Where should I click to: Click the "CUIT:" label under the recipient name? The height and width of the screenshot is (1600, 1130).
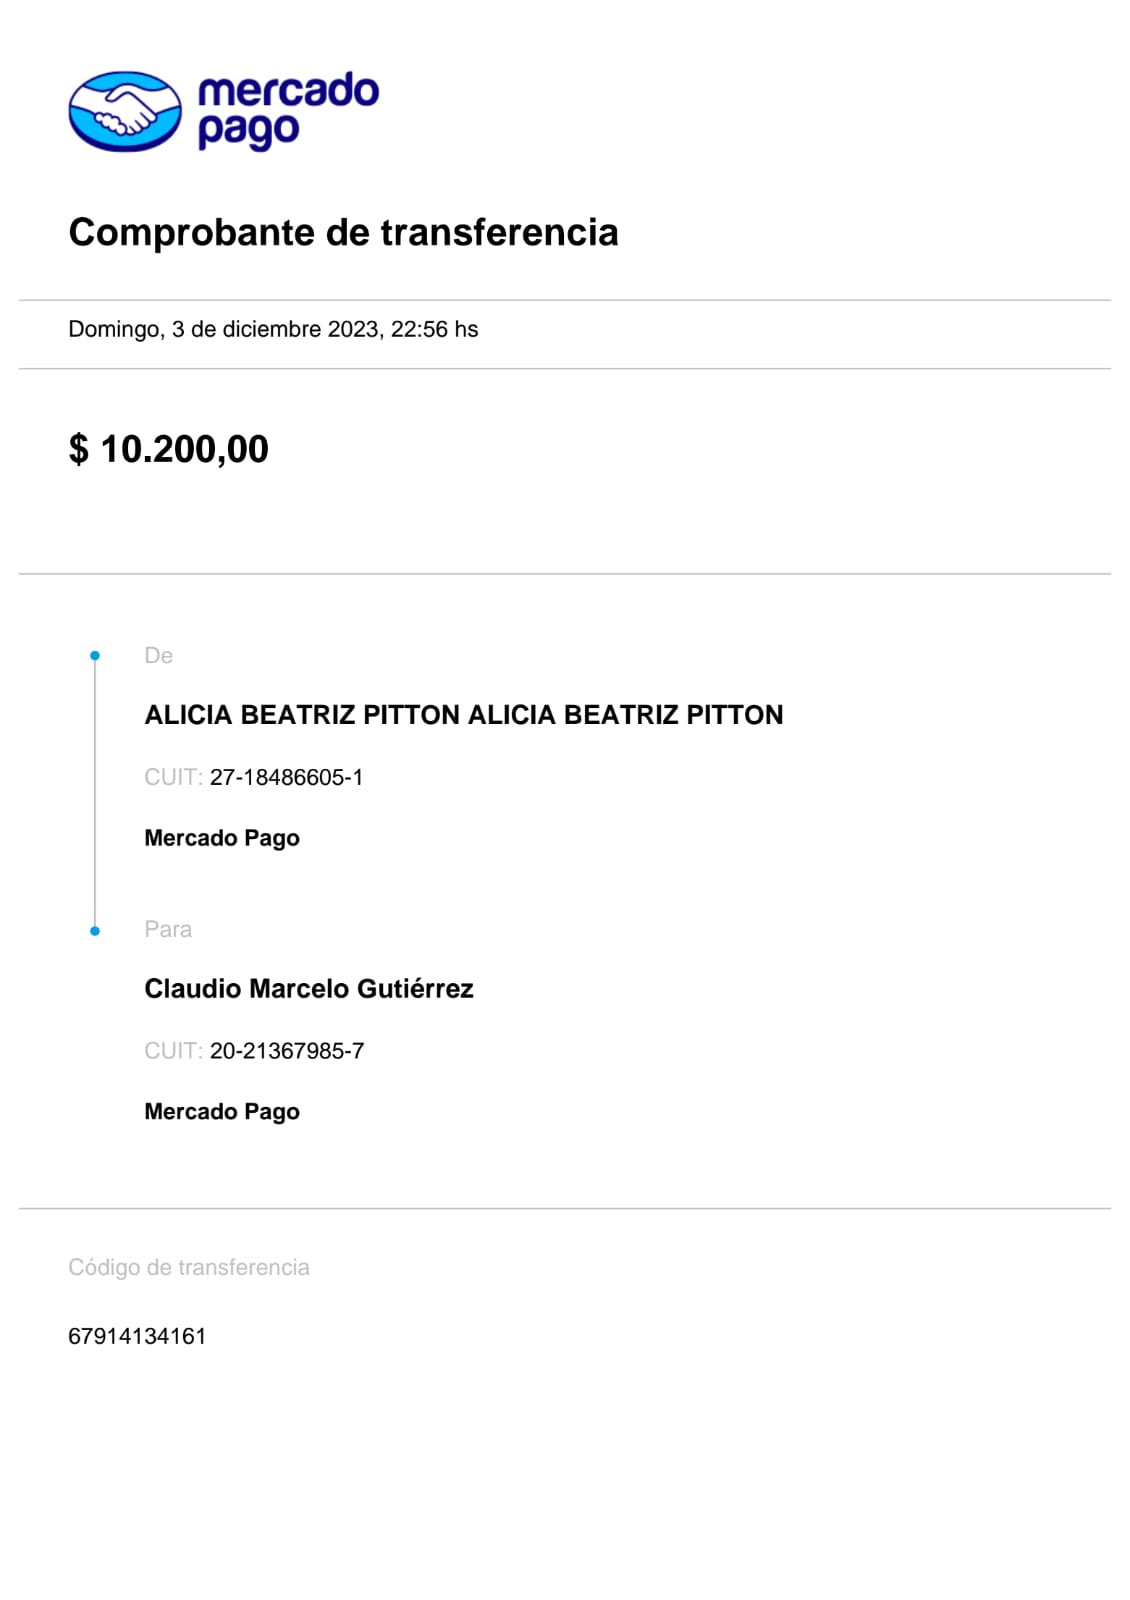[173, 1051]
